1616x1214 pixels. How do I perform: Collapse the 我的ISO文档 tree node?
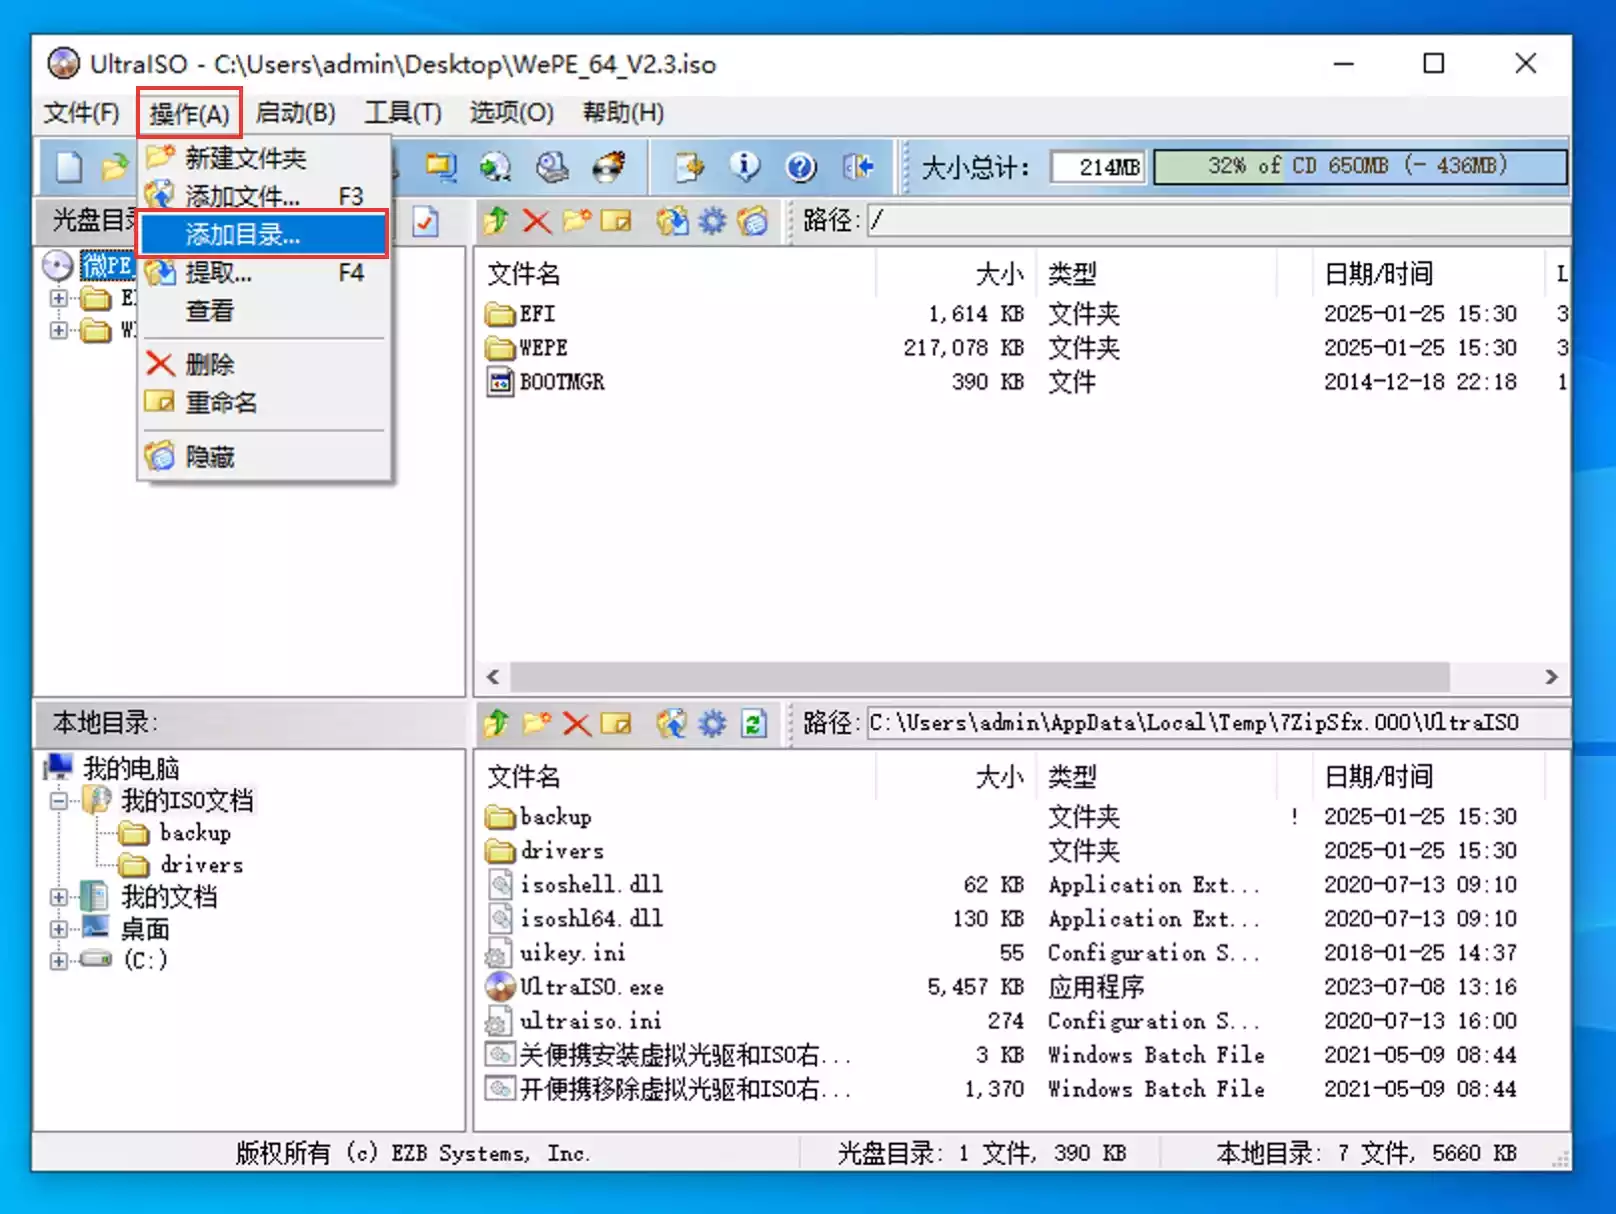tap(59, 801)
